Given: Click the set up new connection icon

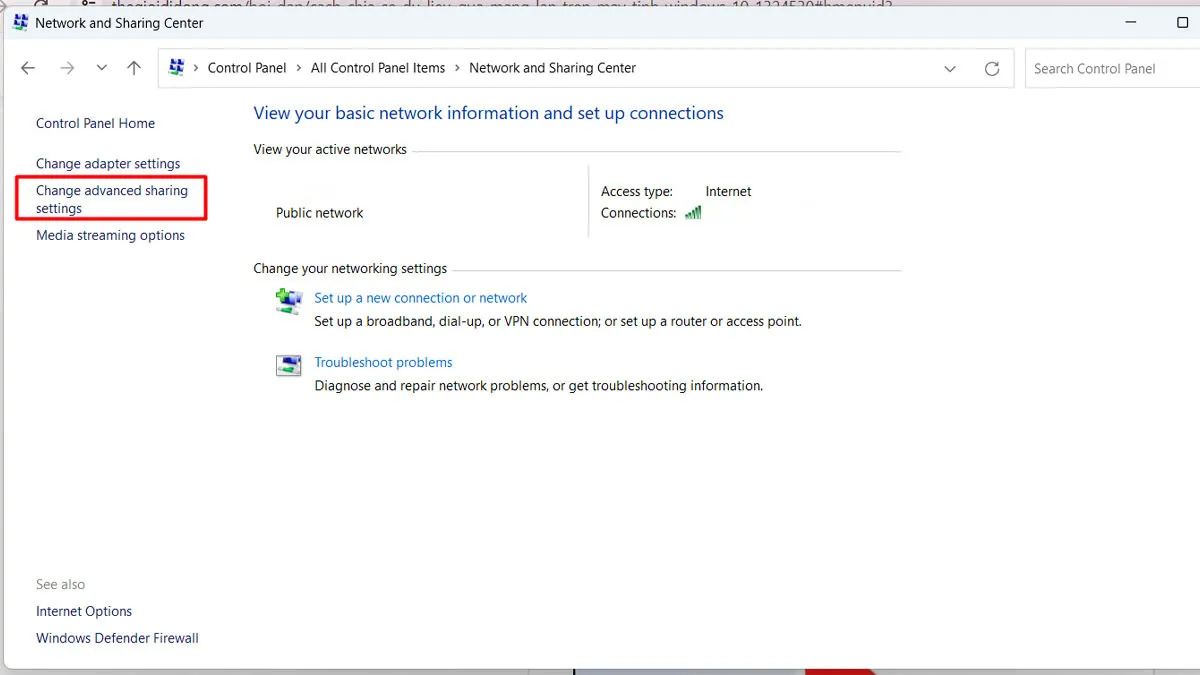Looking at the screenshot, I should click(288, 301).
